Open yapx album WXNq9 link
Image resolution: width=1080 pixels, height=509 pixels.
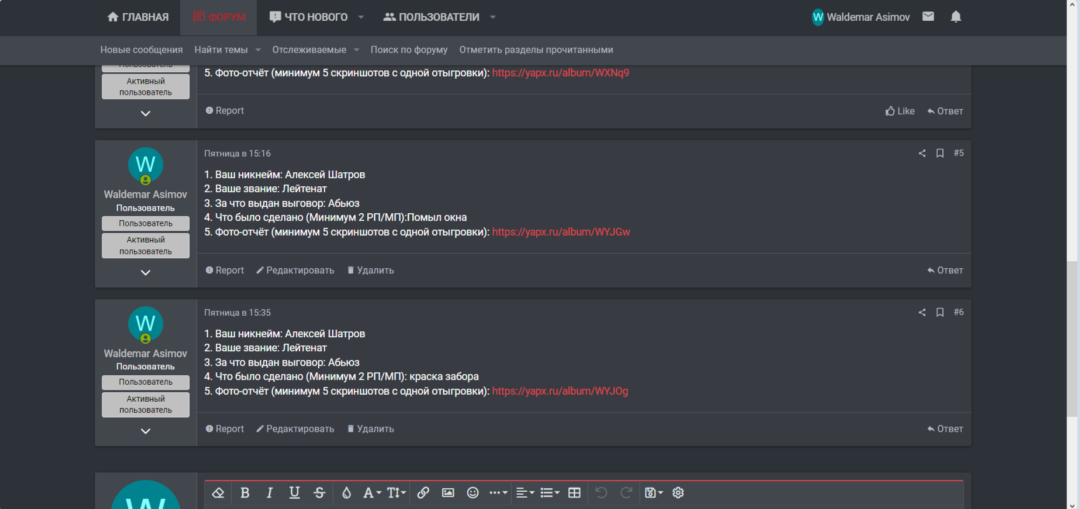pyautogui.click(x=561, y=72)
